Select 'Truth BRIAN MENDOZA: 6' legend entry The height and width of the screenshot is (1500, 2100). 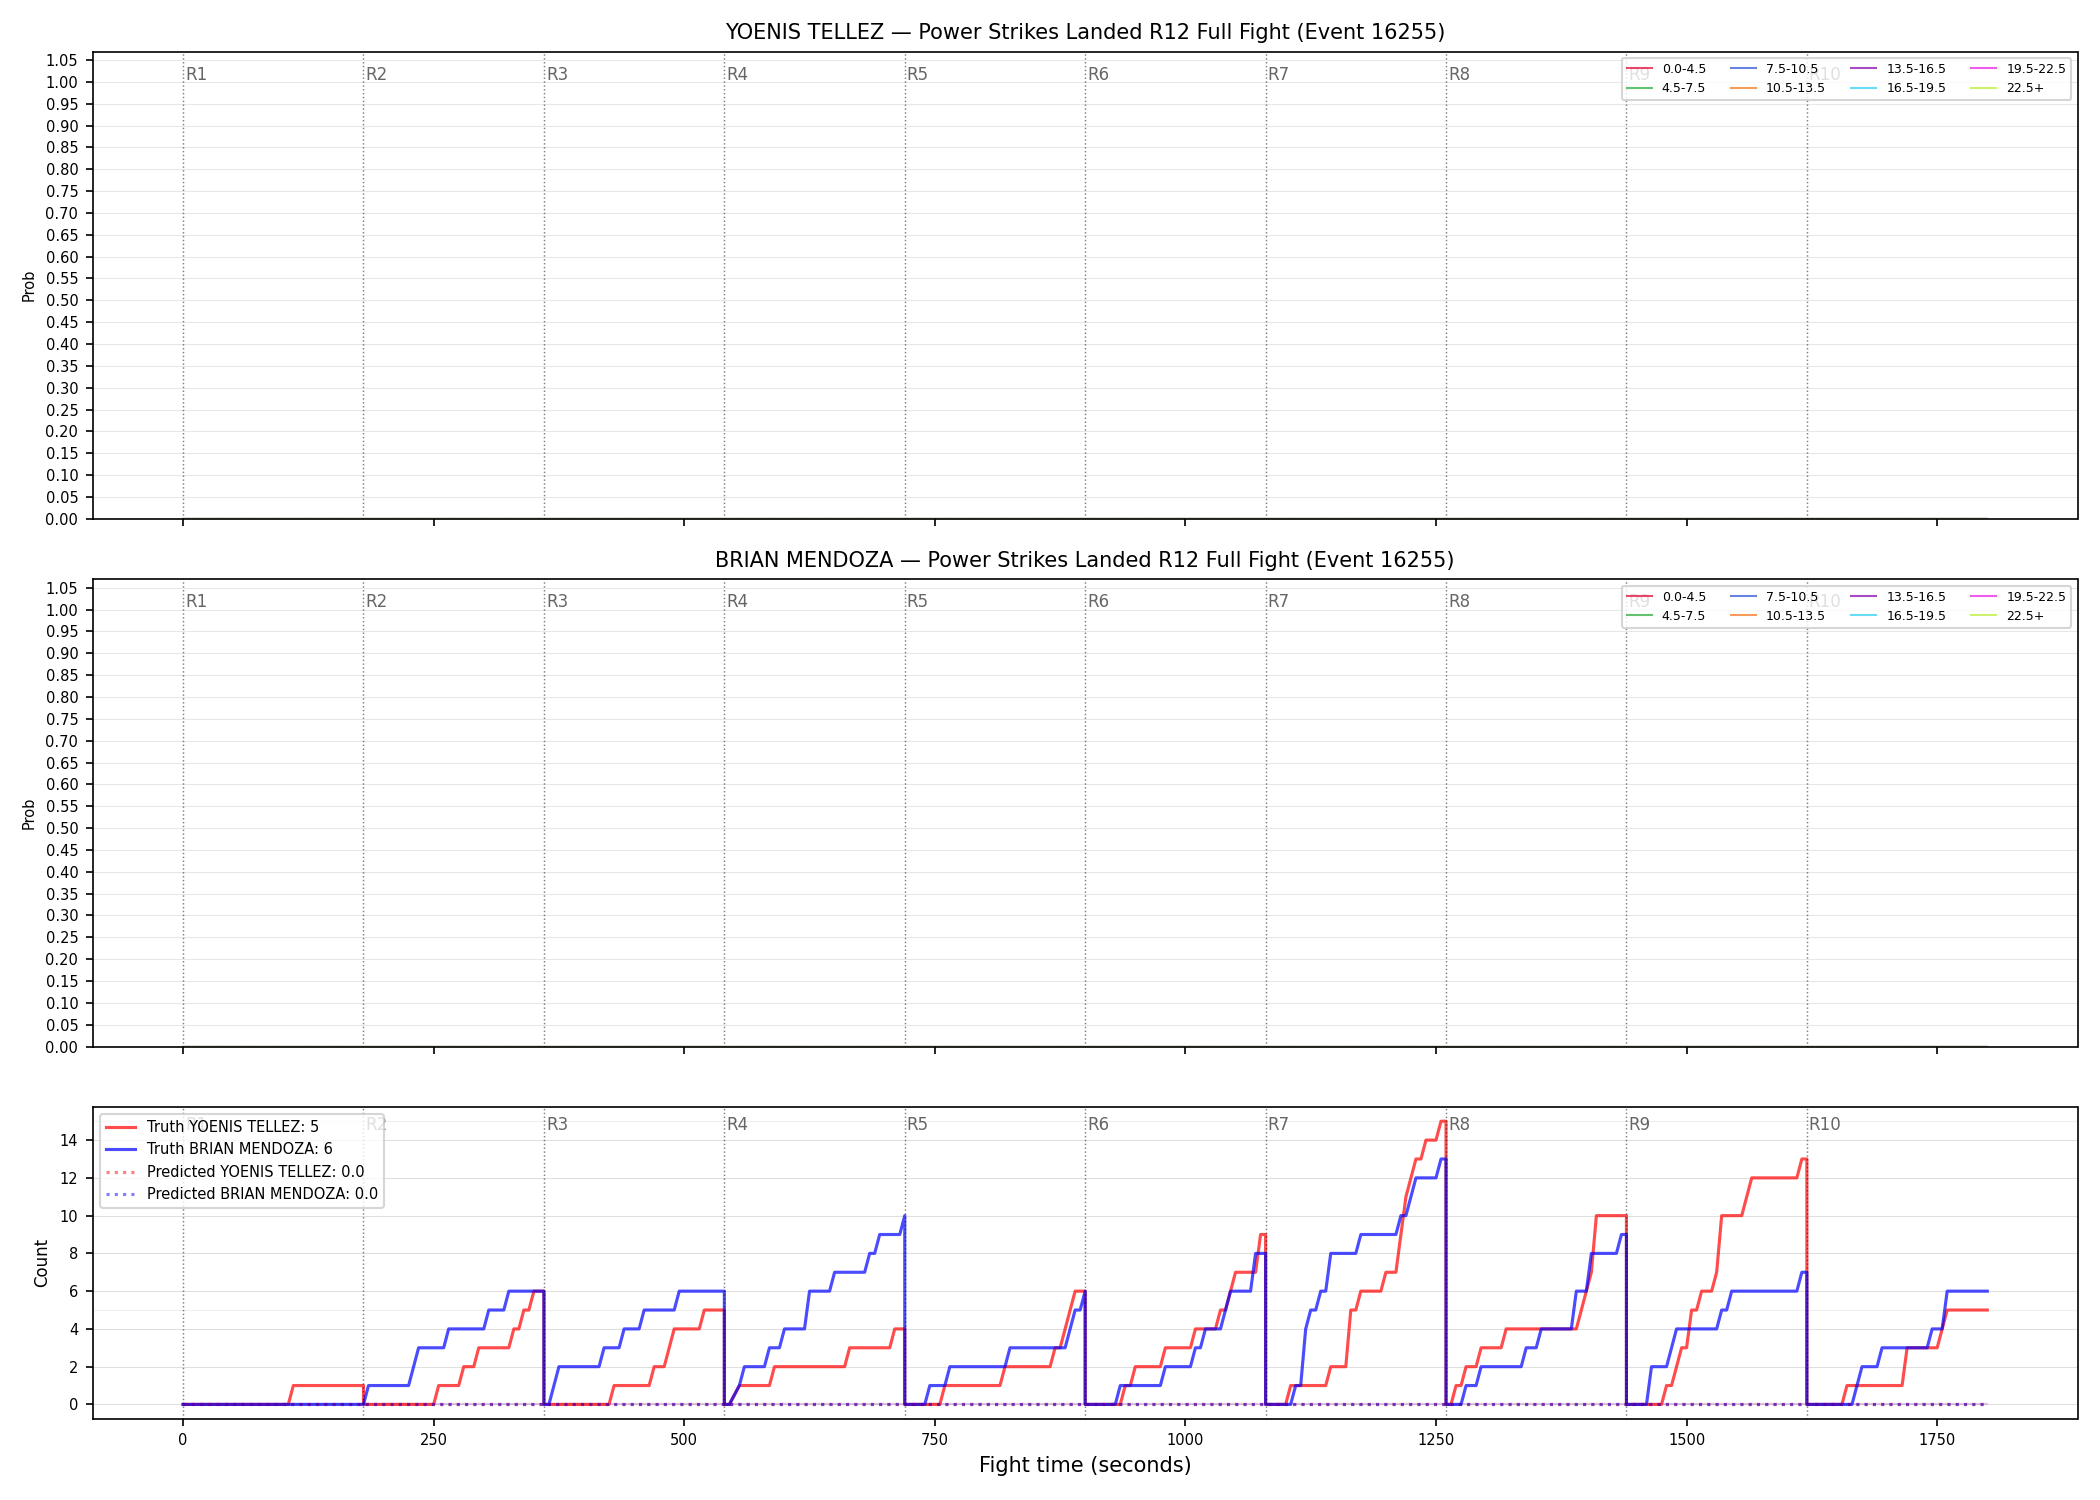(x=218, y=1149)
